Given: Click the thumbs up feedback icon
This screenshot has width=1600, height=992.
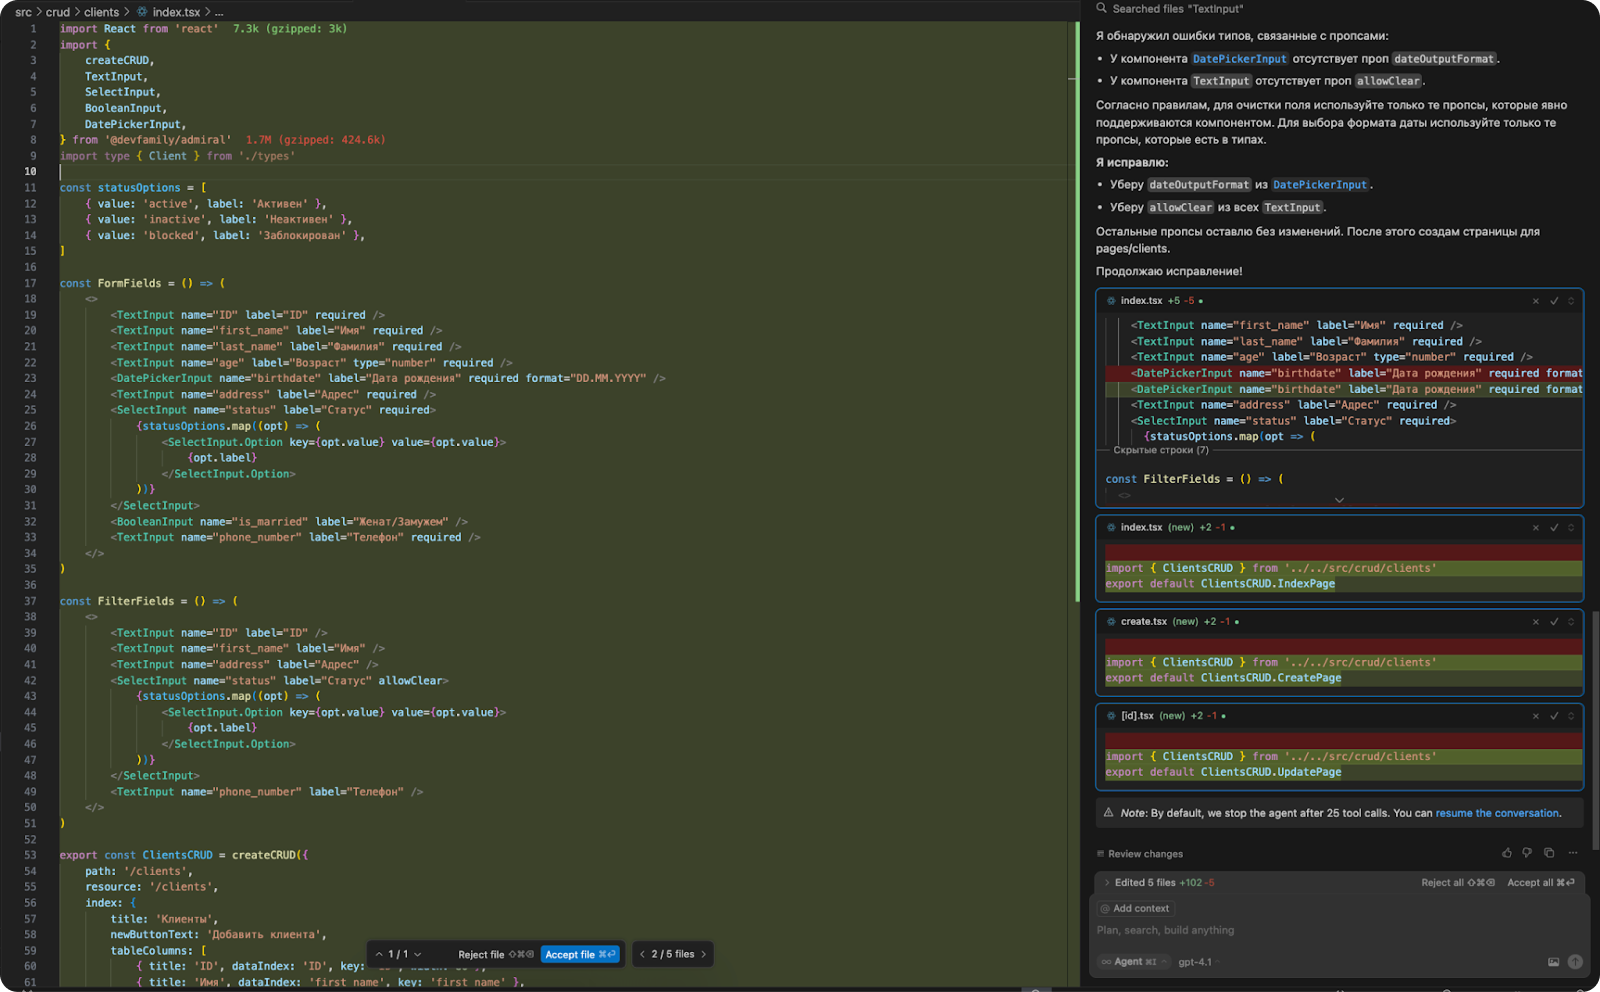Looking at the screenshot, I should tap(1506, 853).
